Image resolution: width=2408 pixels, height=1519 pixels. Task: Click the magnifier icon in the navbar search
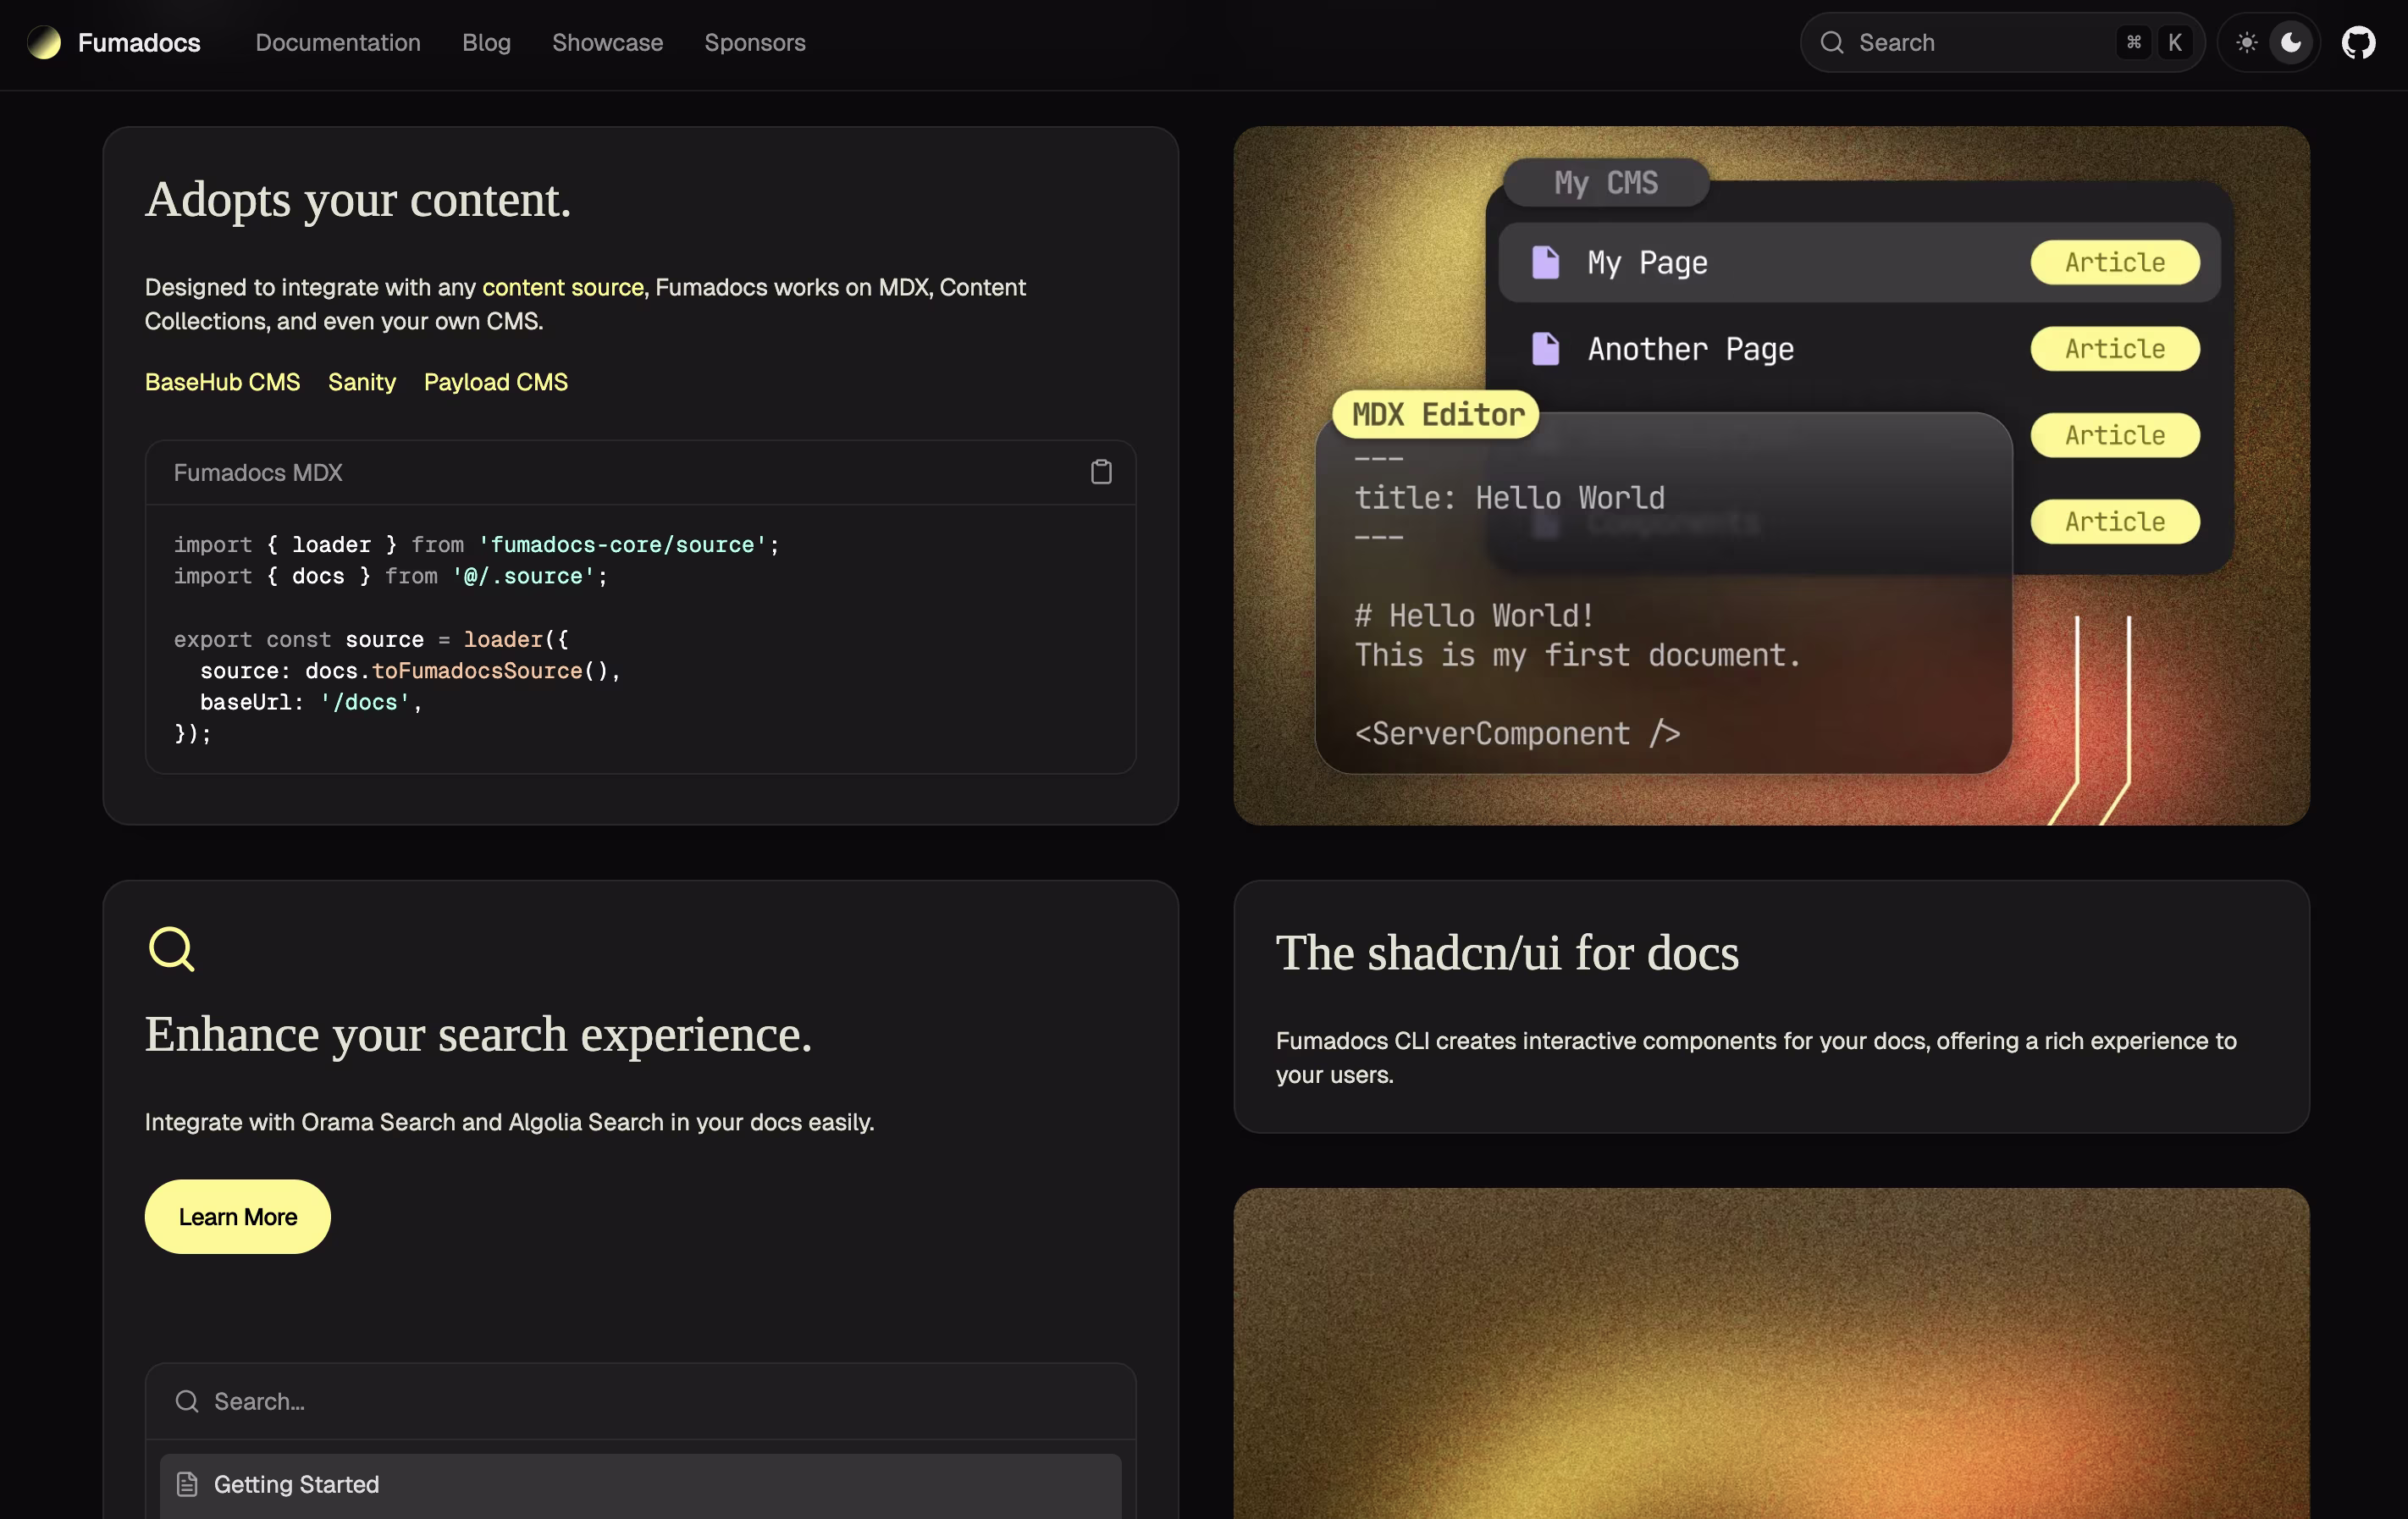pyautogui.click(x=1831, y=42)
